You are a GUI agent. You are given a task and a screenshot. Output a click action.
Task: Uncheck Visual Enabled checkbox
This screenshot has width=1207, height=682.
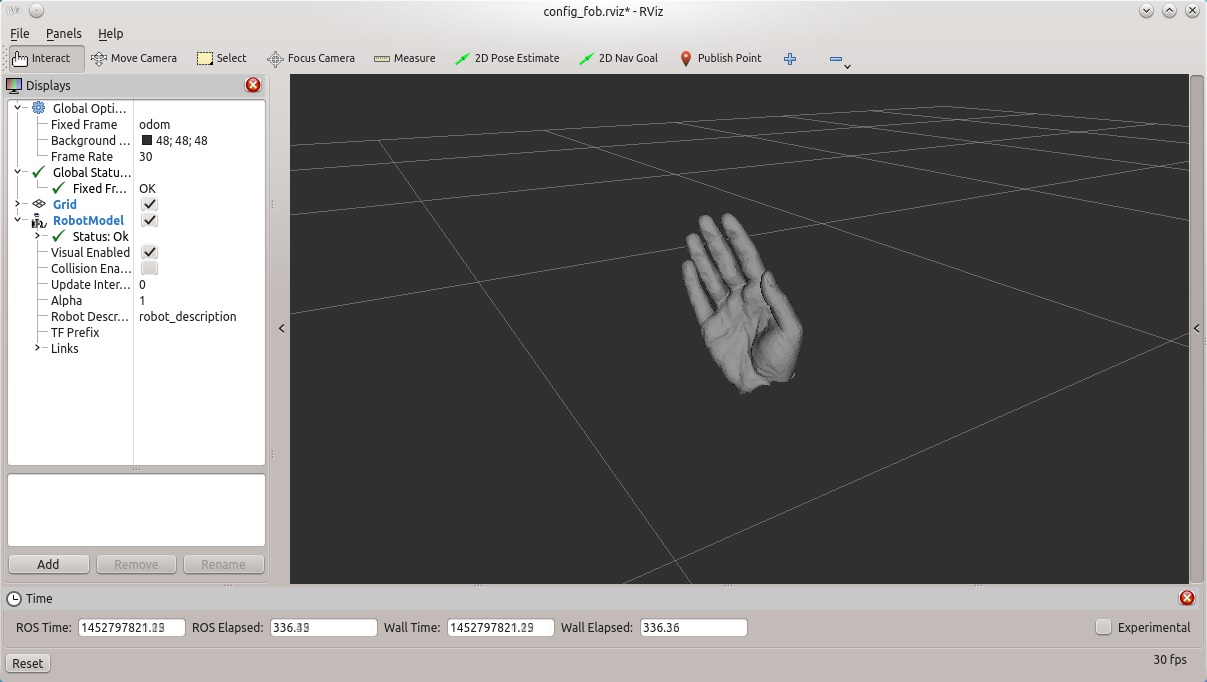click(x=149, y=252)
